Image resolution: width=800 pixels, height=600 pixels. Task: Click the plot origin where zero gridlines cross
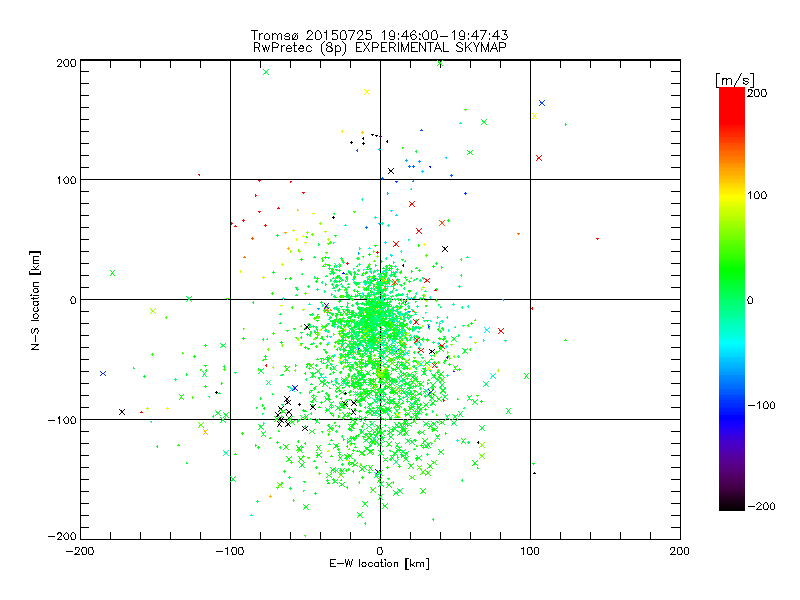tap(380, 299)
